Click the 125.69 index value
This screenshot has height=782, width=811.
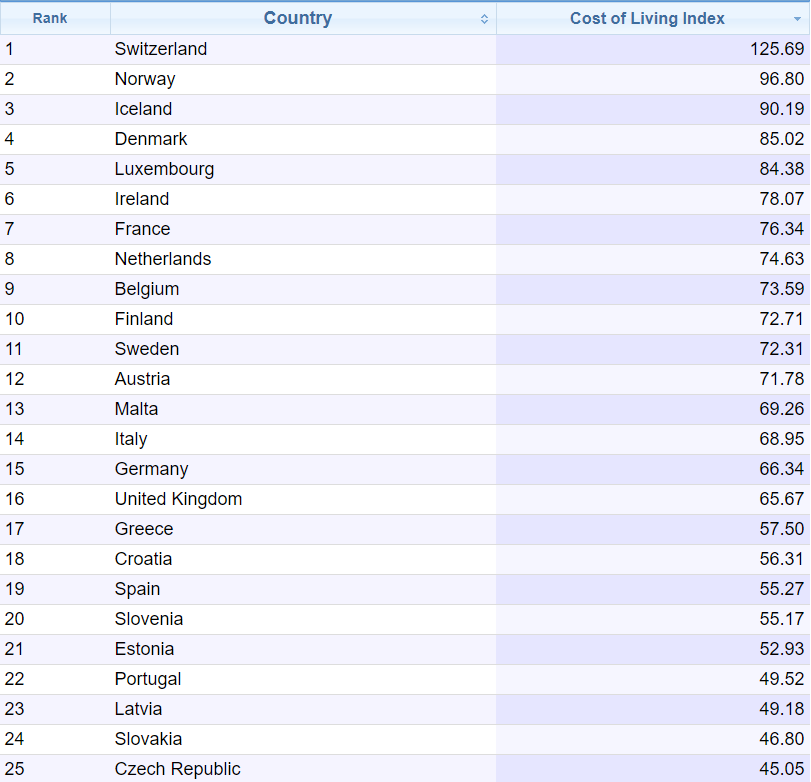[x=777, y=49]
